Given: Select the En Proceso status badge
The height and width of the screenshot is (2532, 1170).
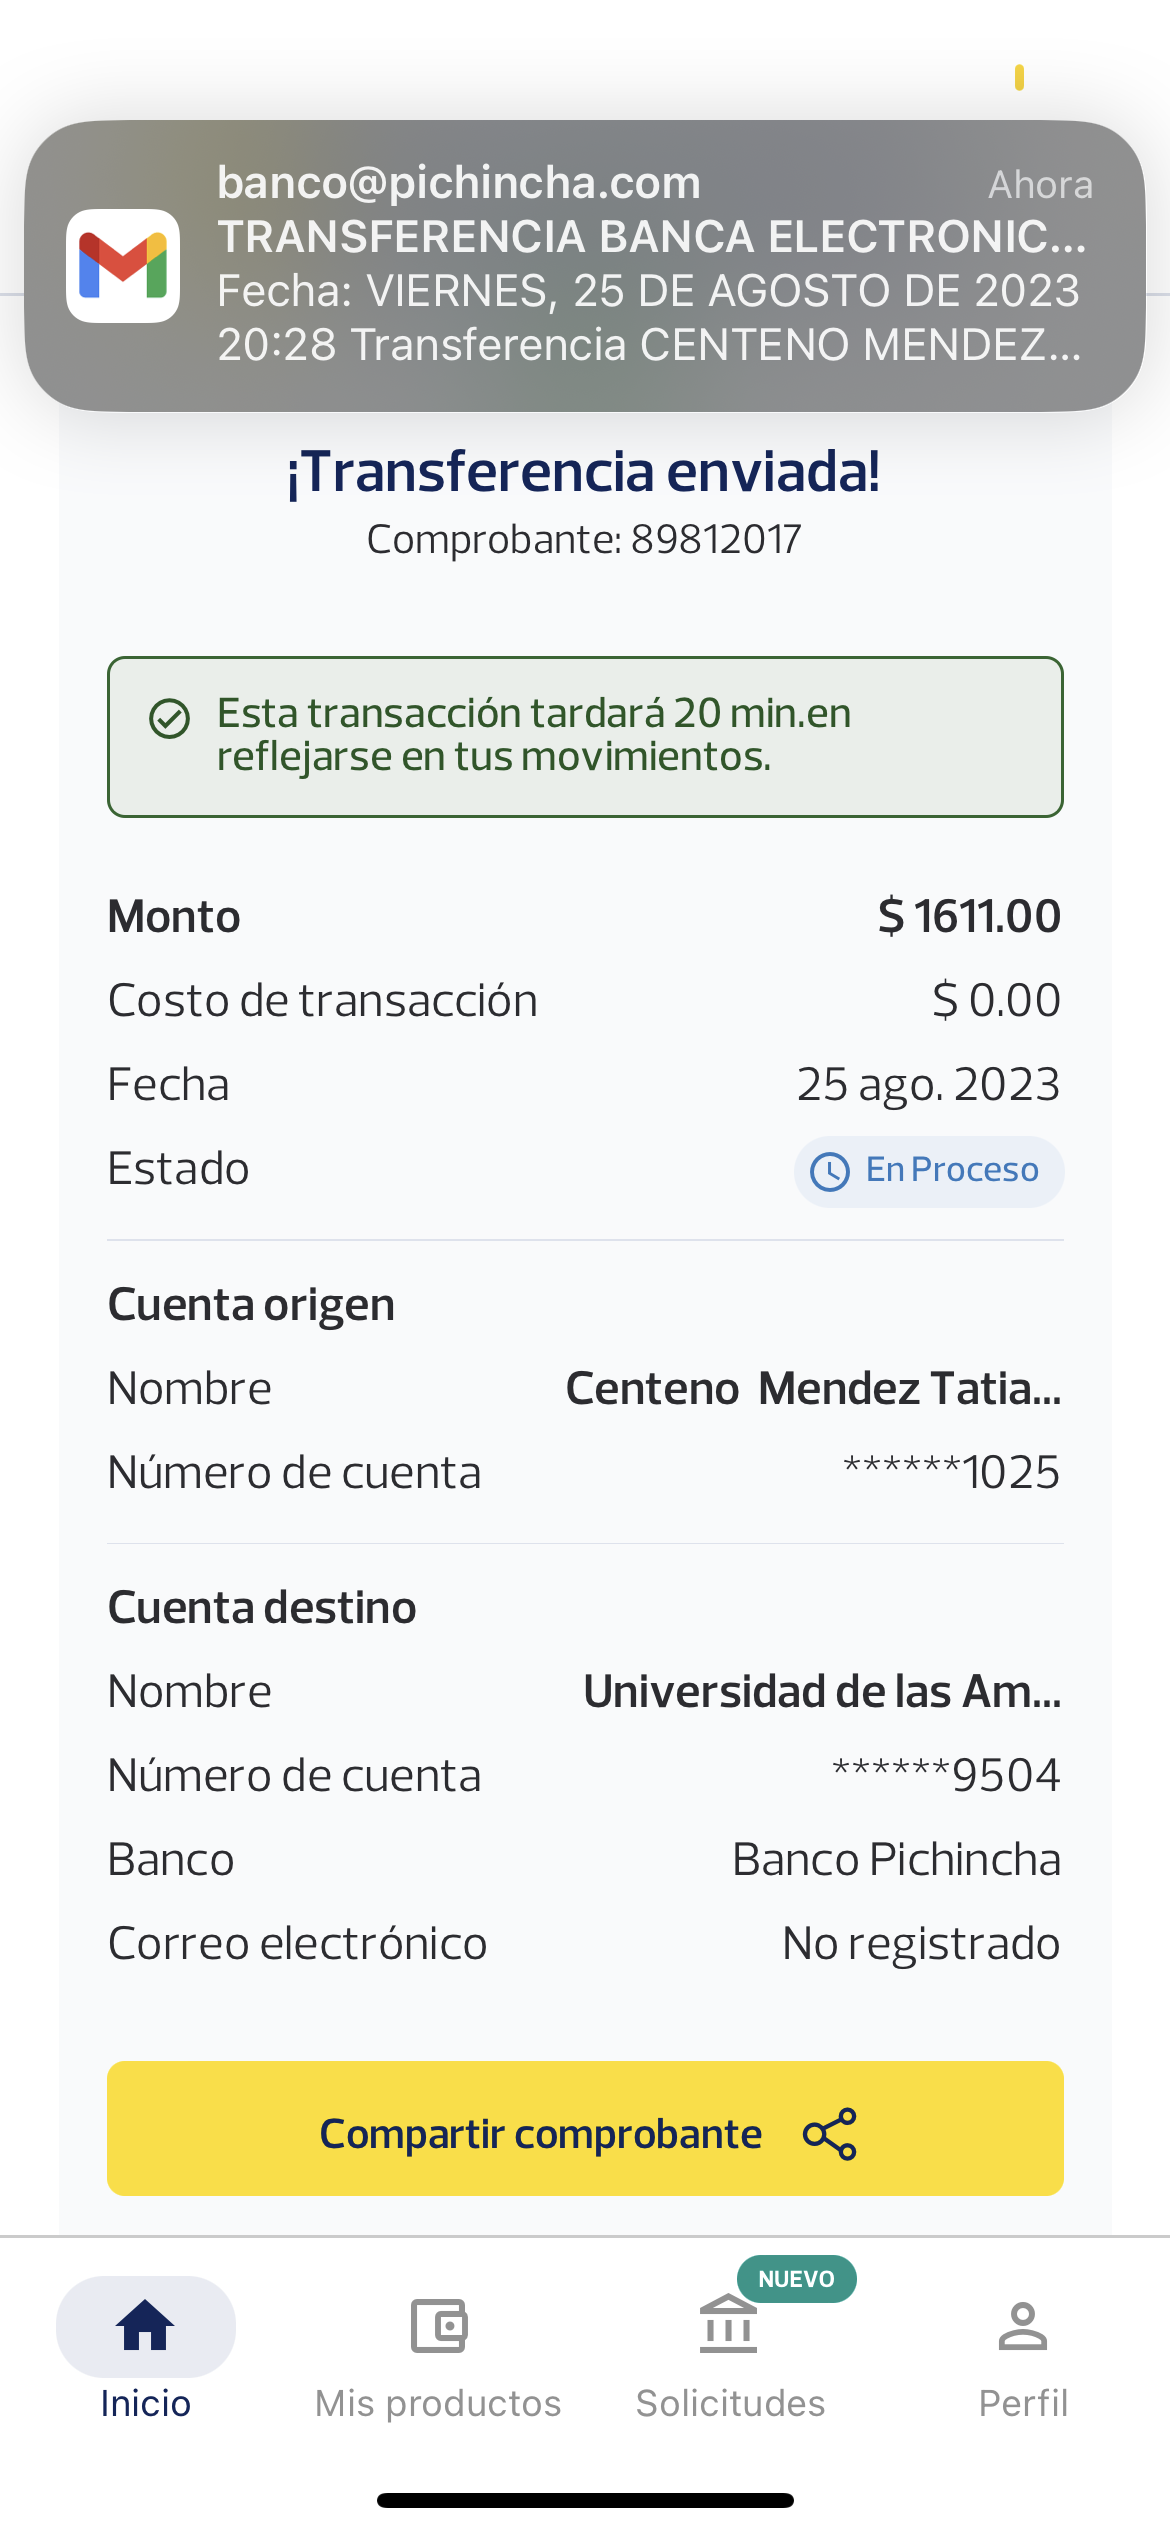Looking at the screenshot, I should pyautogui.click(x=929, y=1171).
